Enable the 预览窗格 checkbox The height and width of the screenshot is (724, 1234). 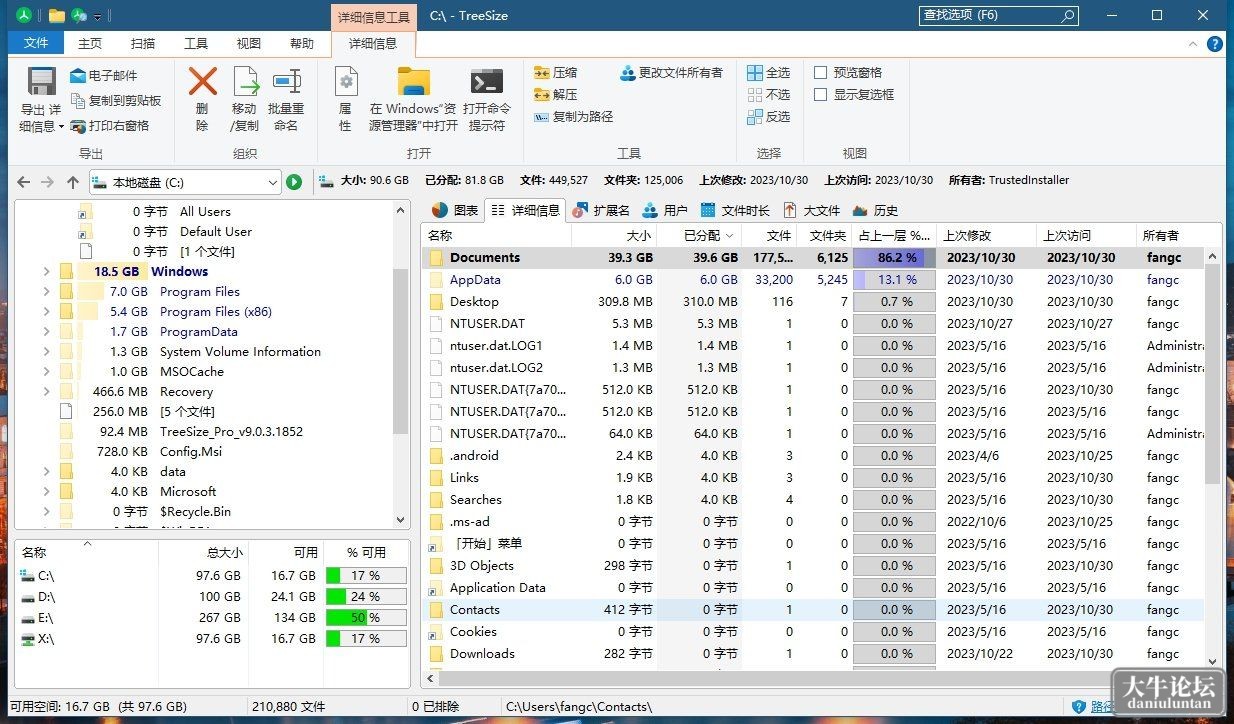pyautogui.click(x=821, y=73)
